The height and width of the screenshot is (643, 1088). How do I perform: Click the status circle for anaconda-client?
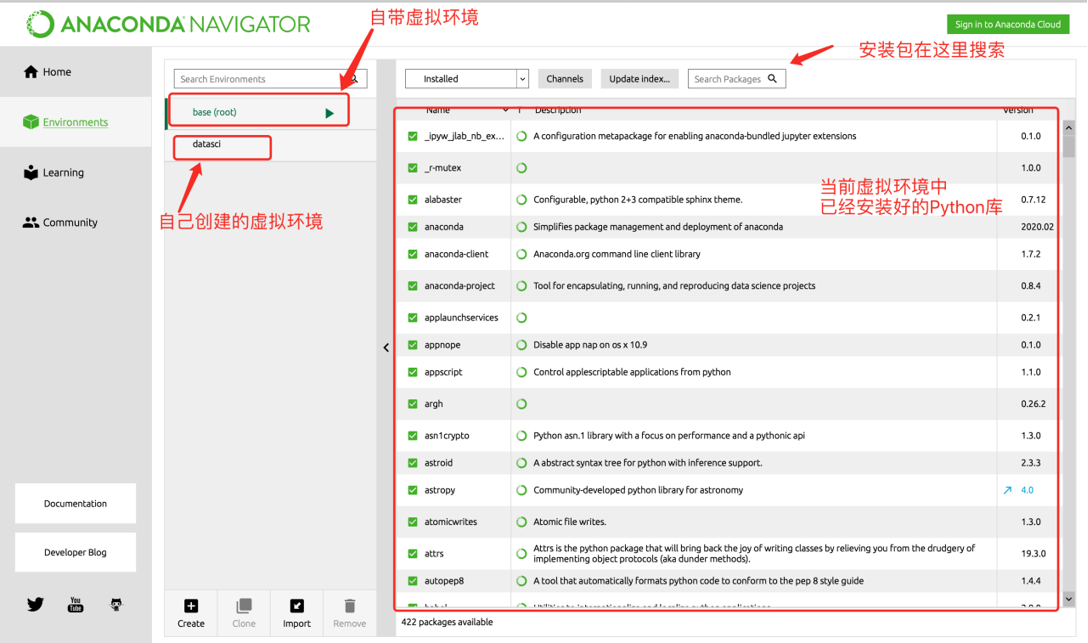[522, 254]
